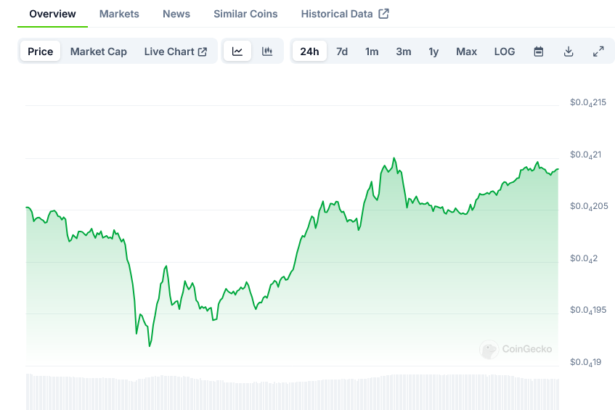Switch to the Markets tab
The width and height of the screenshot is (615, 410).
tap(119, 14)
